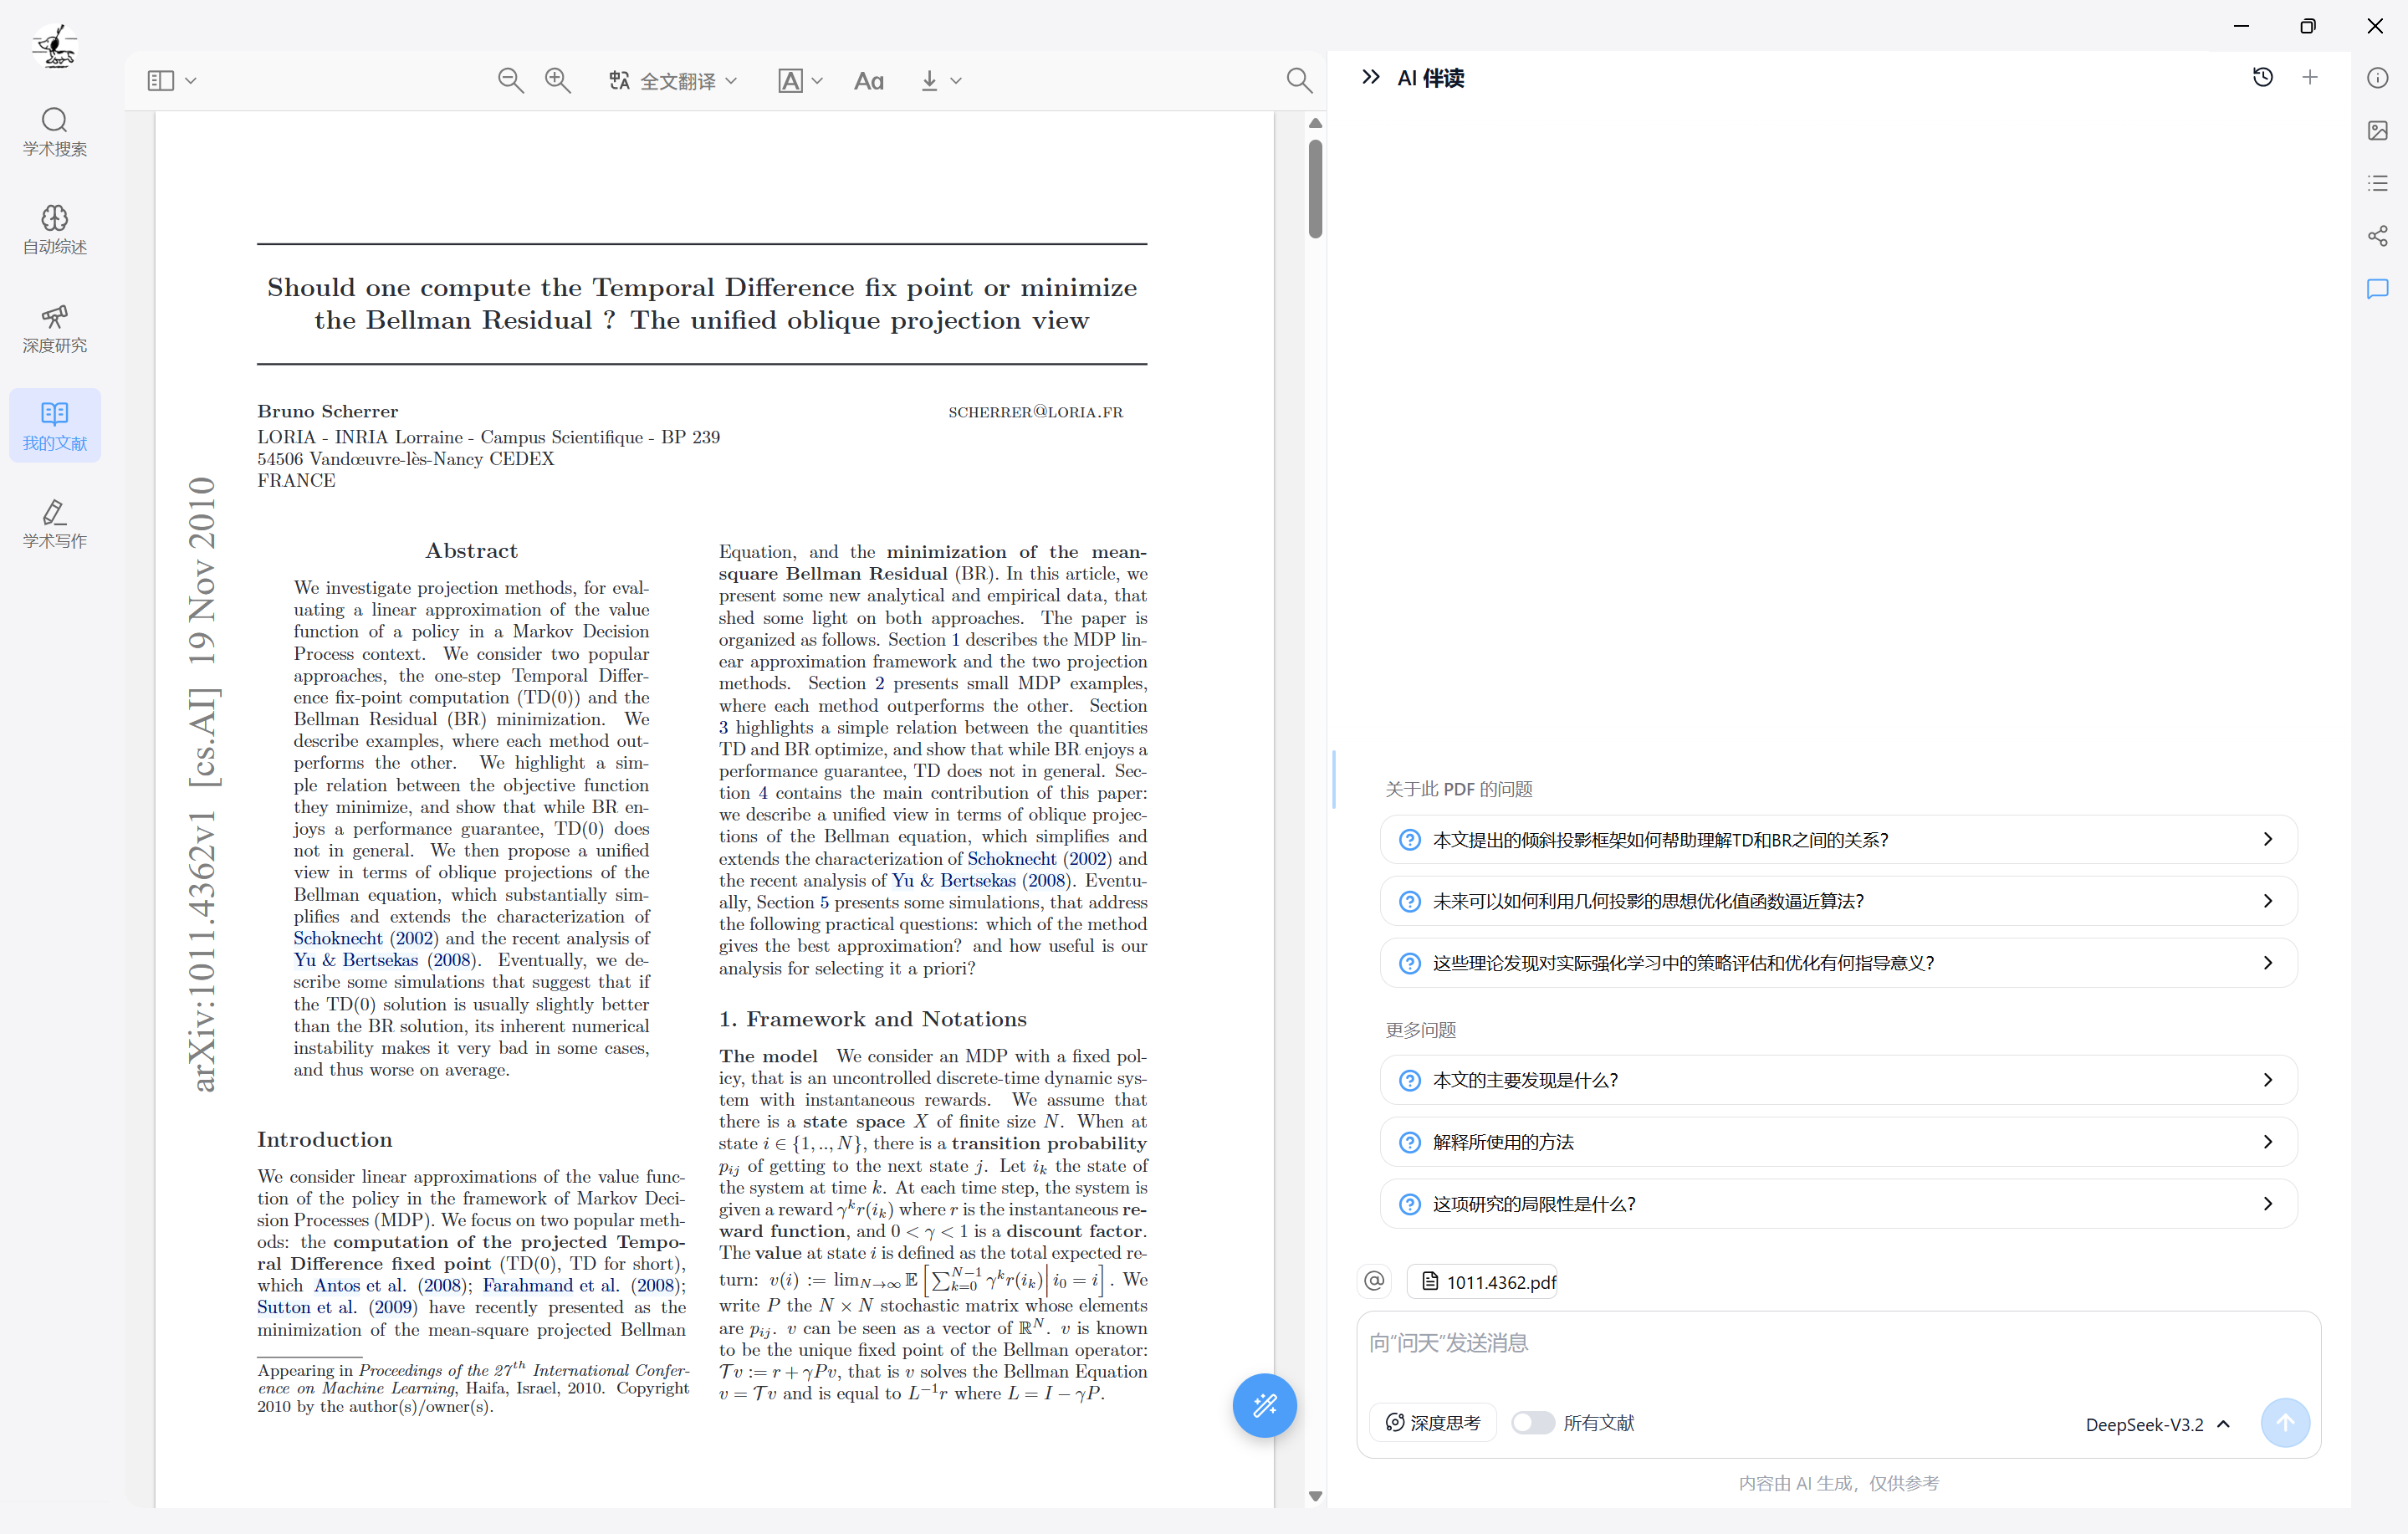Click the blue magic wand floating button
Image resolution: width=2408 pixels, height=1534 pixels.
pyautogui.click(x=1264, y=1405)
